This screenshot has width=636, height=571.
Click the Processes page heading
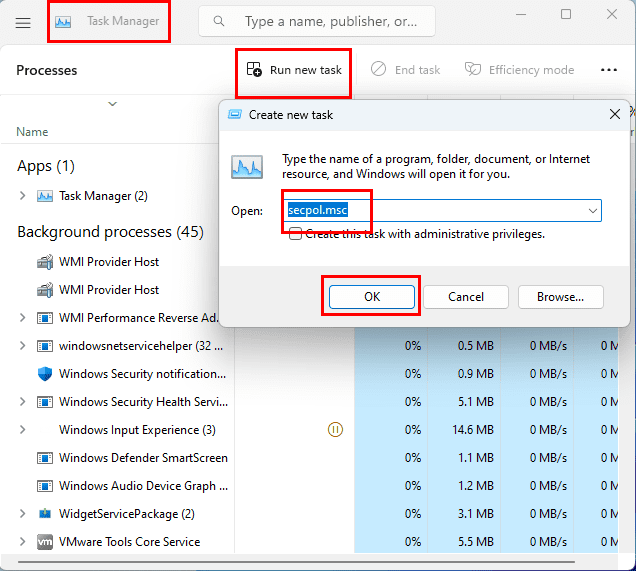click(47, 70)
